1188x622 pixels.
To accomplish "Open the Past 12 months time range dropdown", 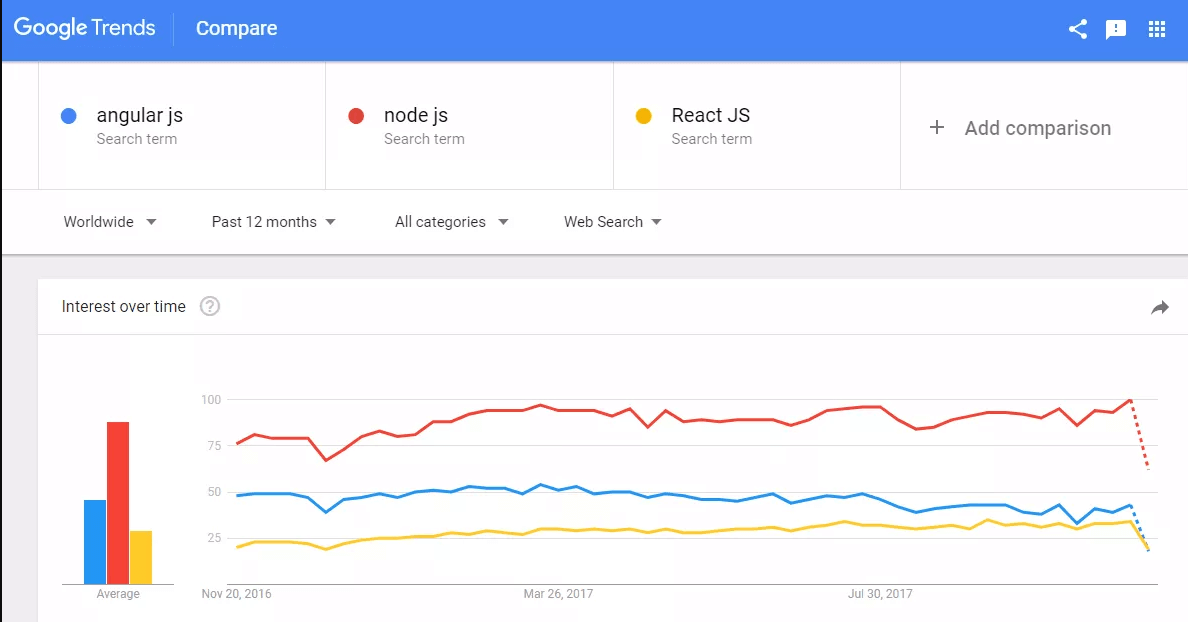I will pos(273,221).
